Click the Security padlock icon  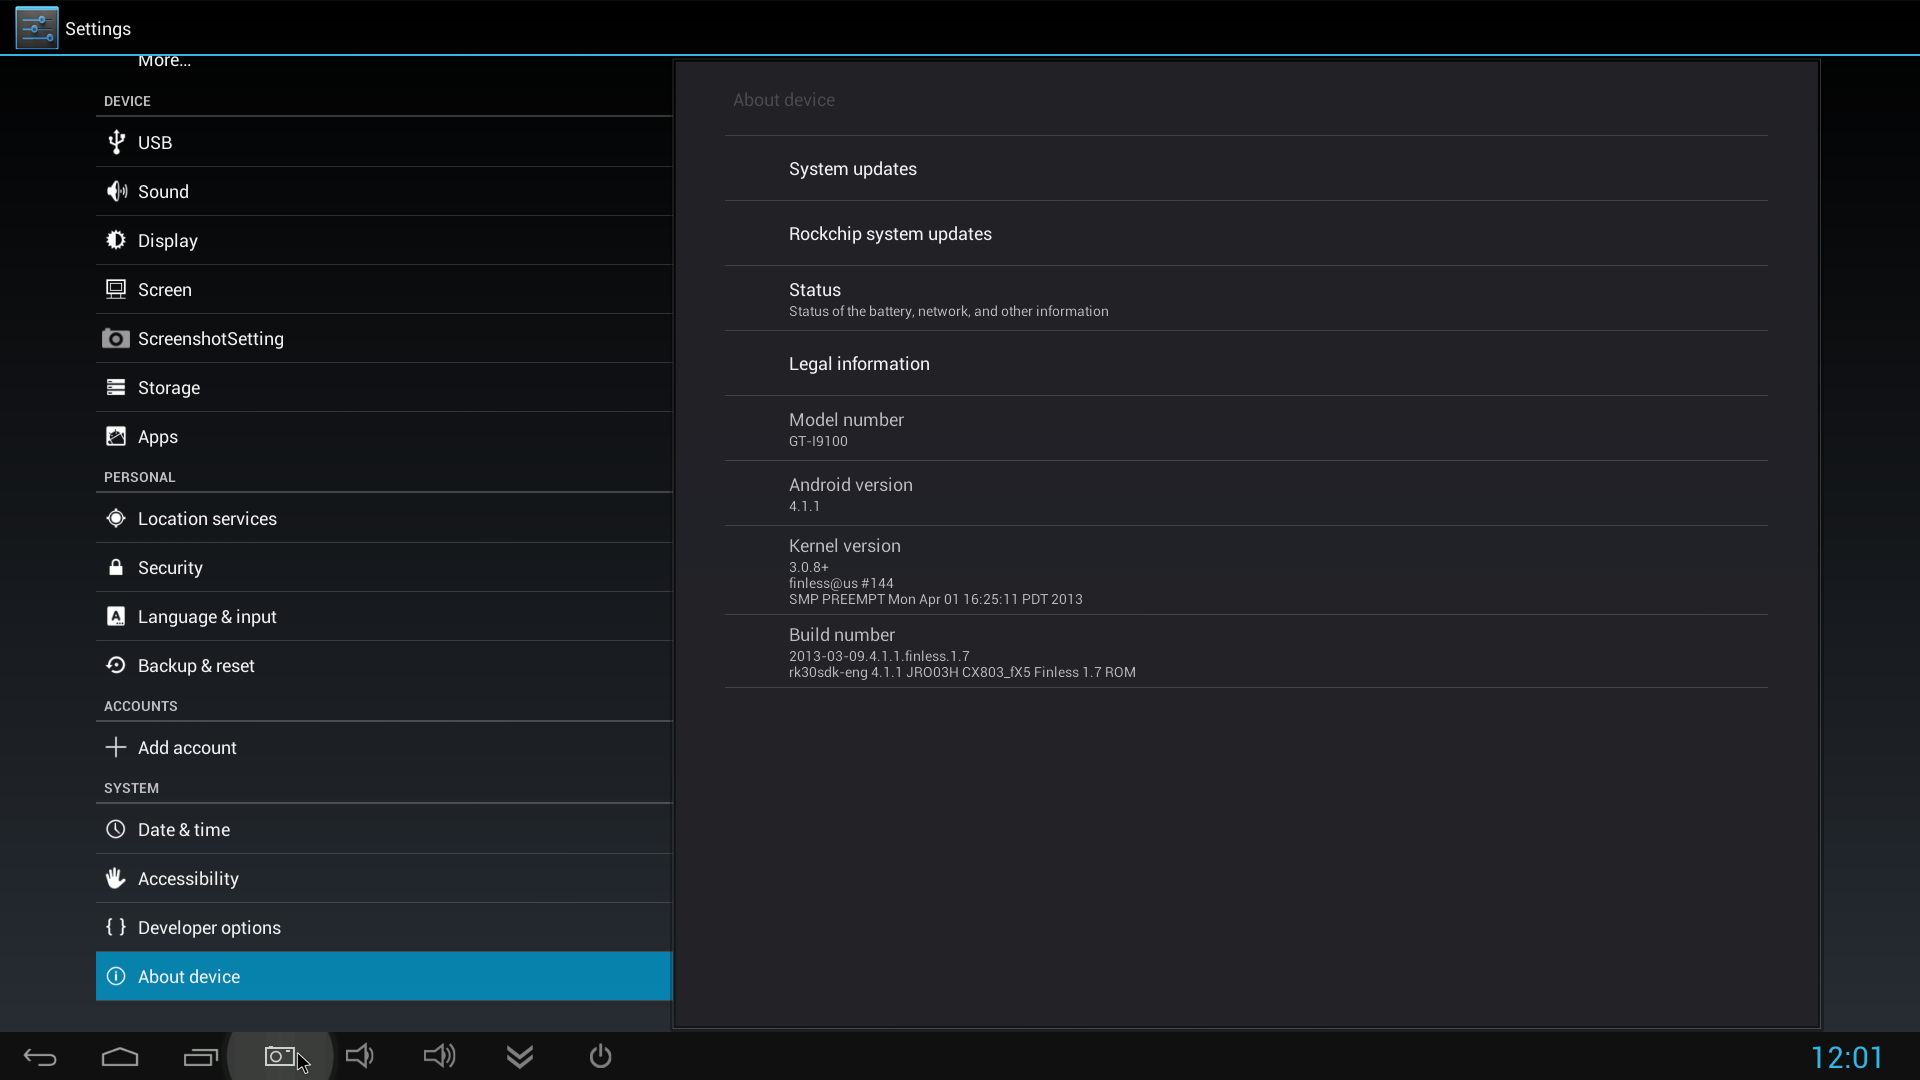tap(116, 567)
